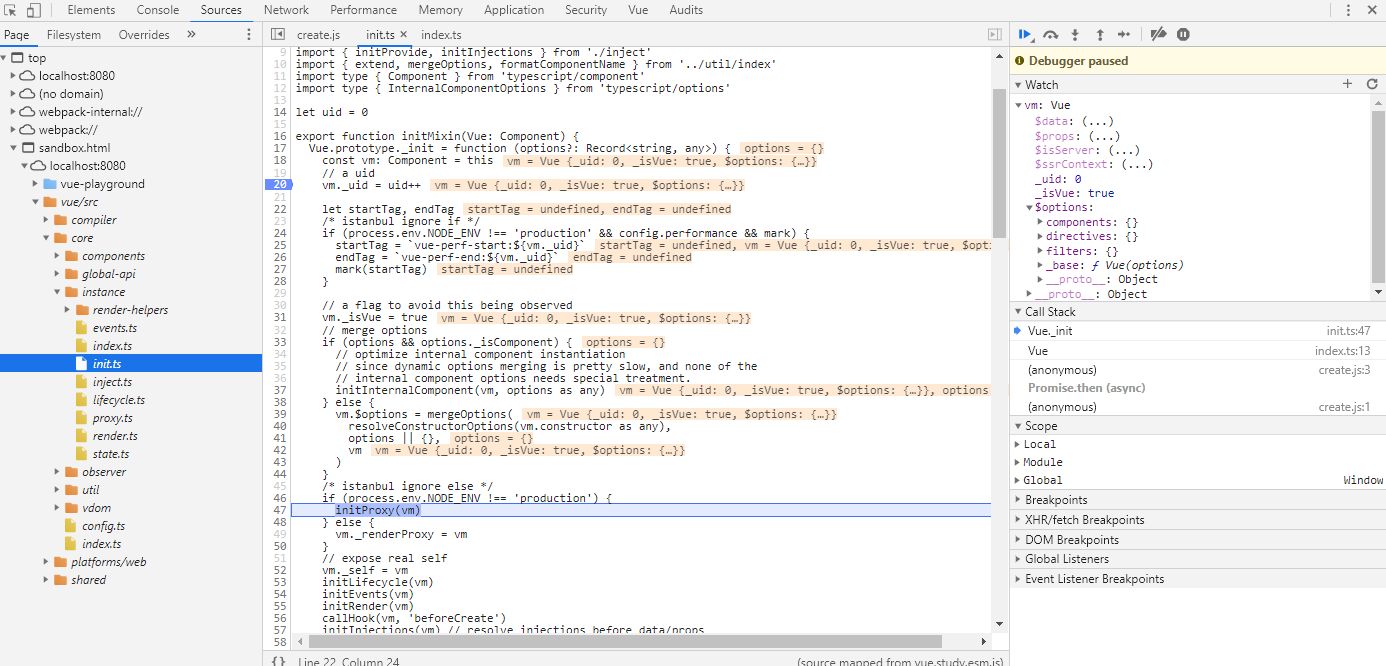This screenshot has height=666, width=1386.
Task: Hide the file navigator sidebar
Action: [x=279, y=34]
